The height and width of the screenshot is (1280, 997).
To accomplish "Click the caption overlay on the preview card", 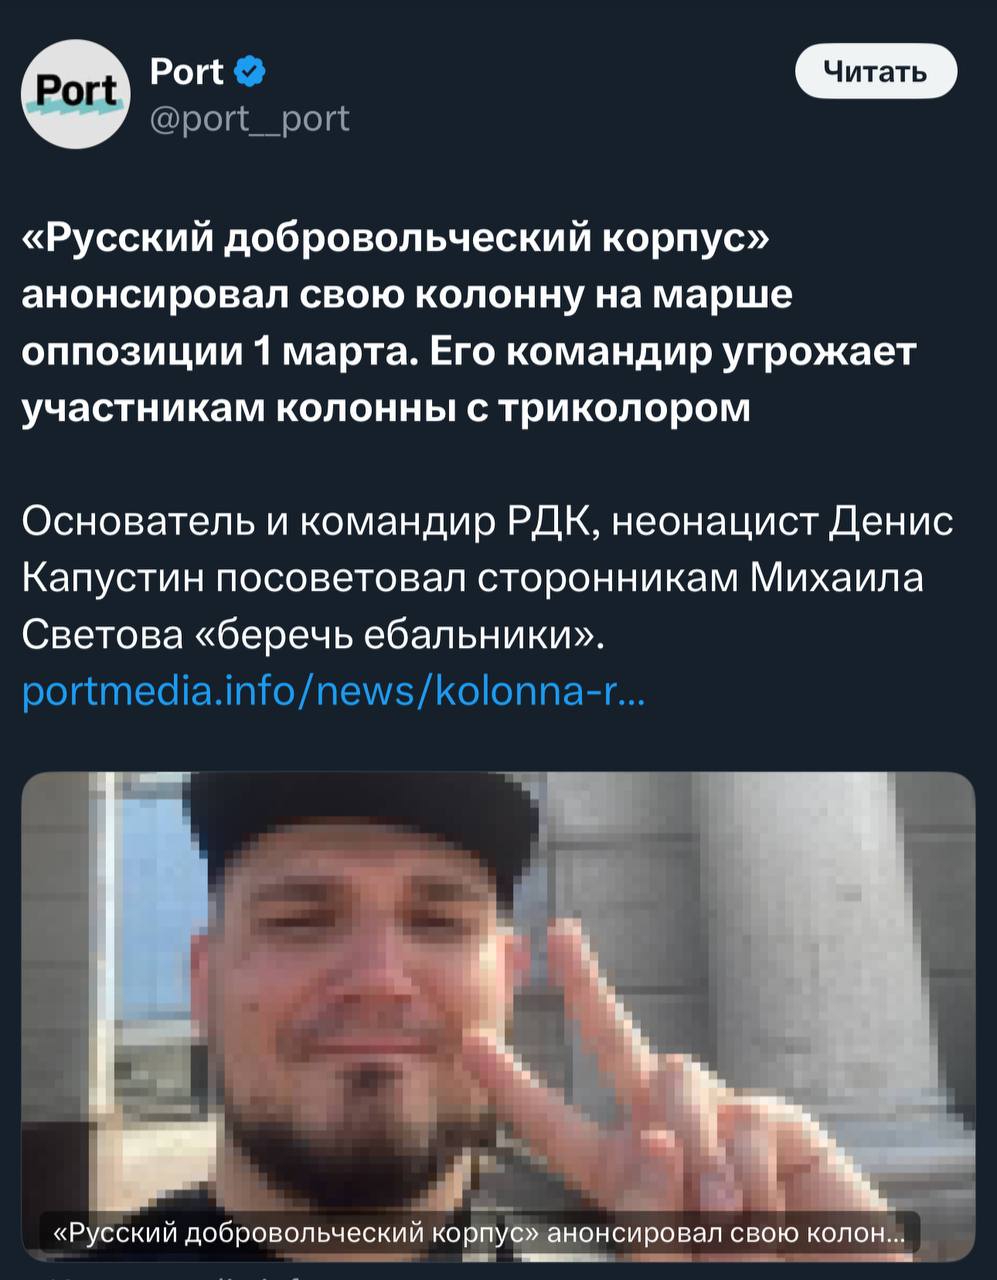I will coord(478,1233).
